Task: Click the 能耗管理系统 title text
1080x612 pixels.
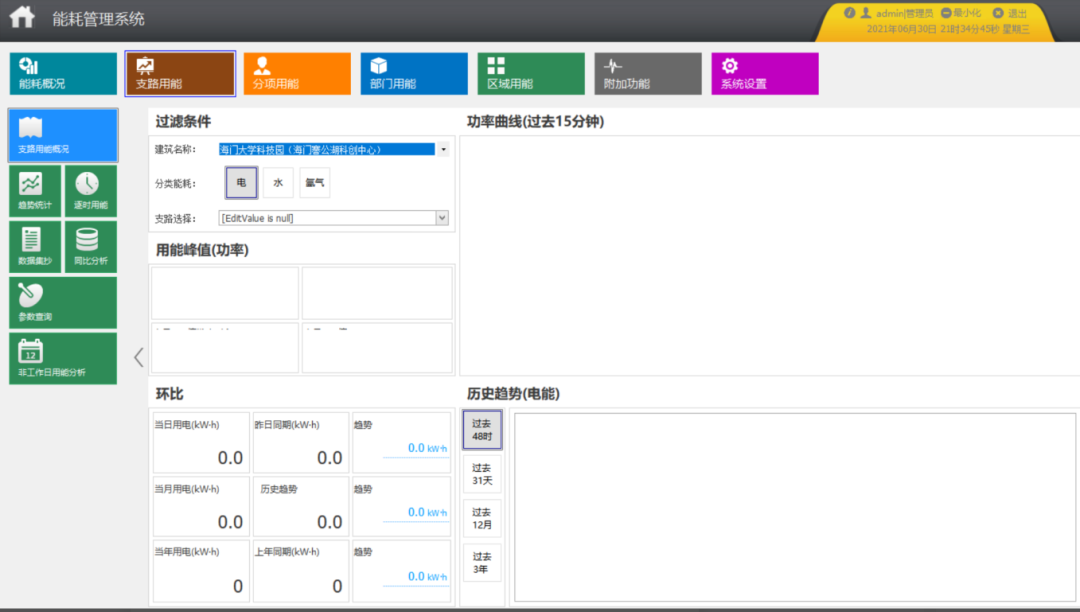Action: pyautogui.click(x=98, y=19)
